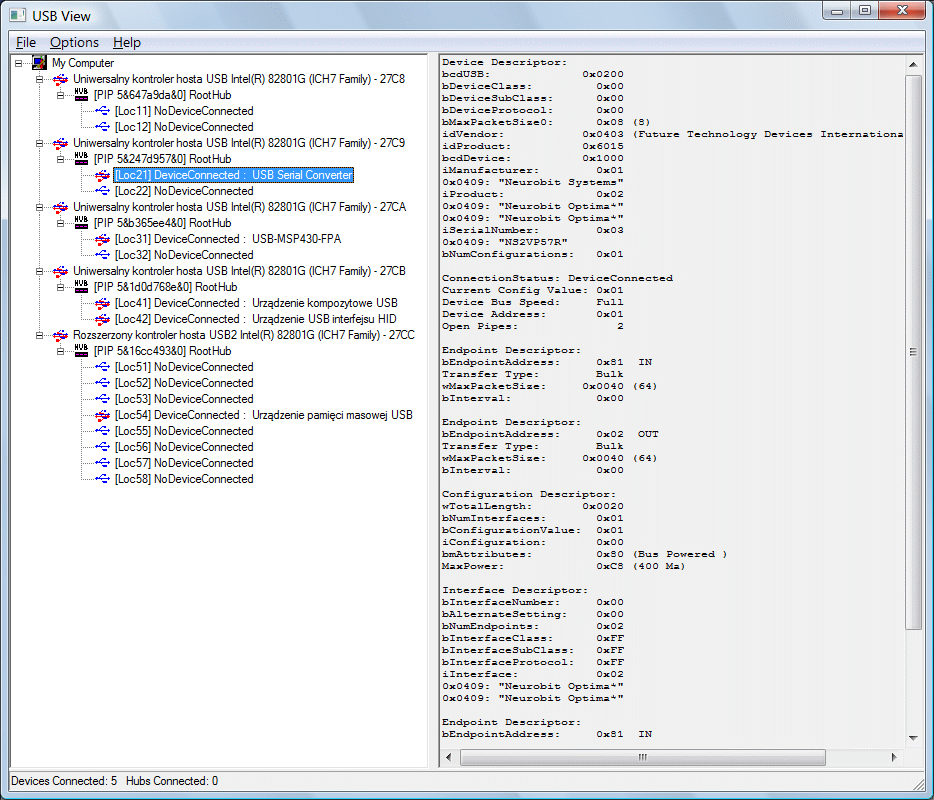Click hub icon of PIP 5&647a9da&0 RootHub
Screen dimensions: 934x800
(81, 94)
